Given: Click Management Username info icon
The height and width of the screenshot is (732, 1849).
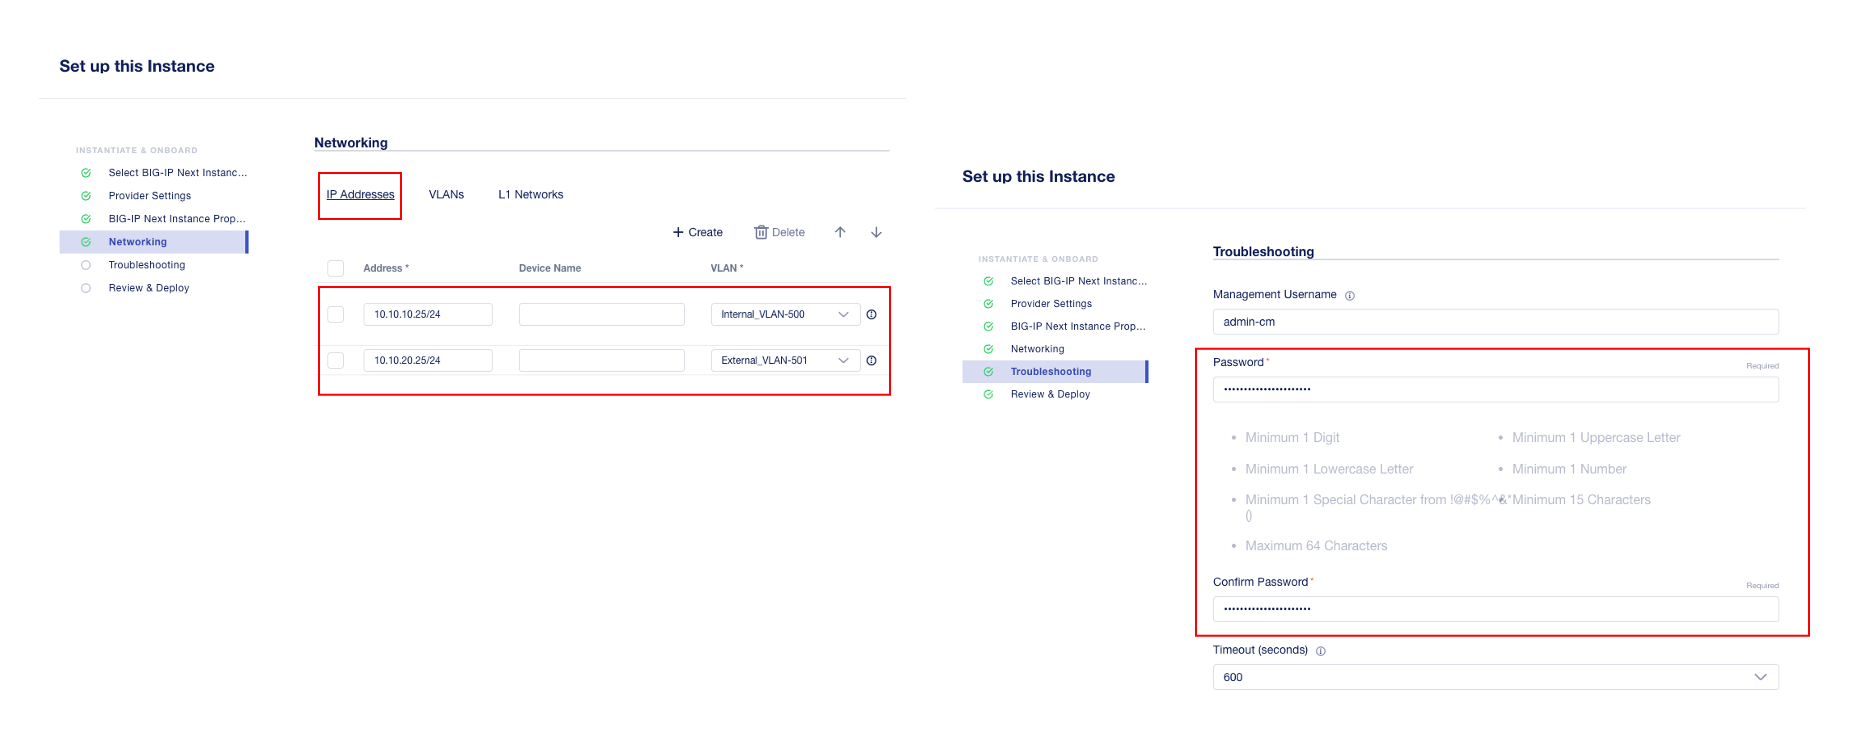Looking at the screenshot, I should (1350, 295).
